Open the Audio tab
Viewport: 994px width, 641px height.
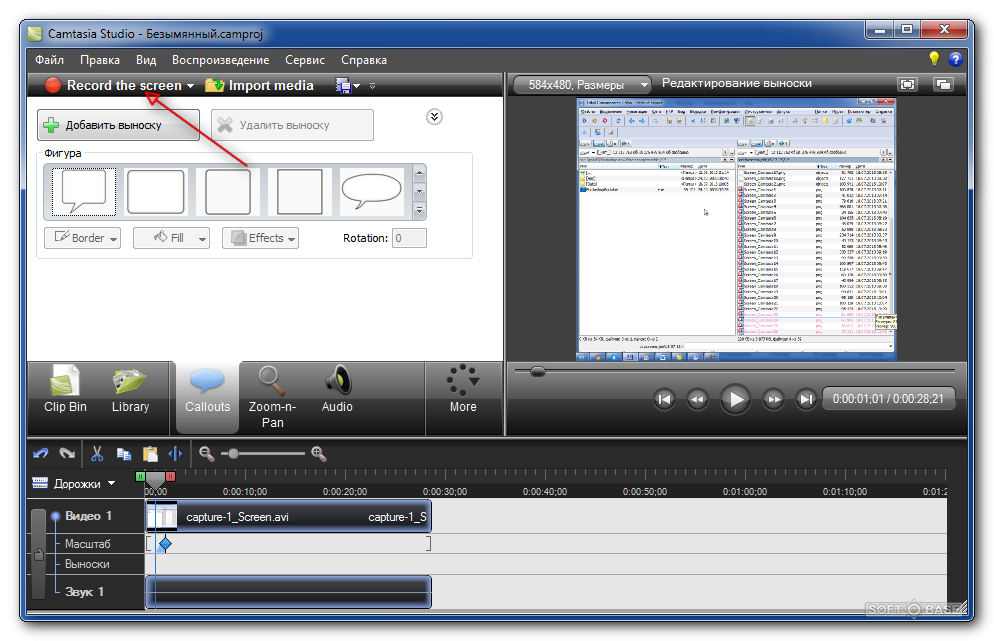(x=337, y=389)
